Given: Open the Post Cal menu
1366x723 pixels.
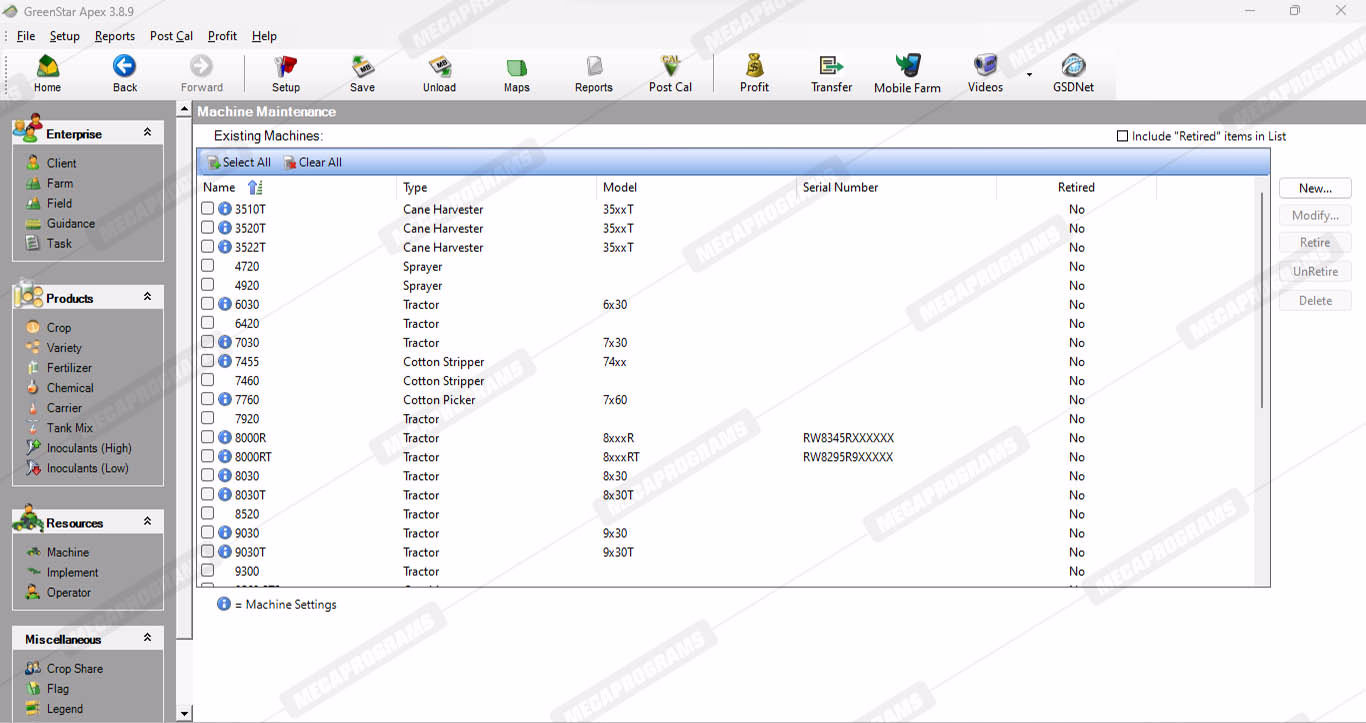Looking at the screenshot, I should (171, 36).
